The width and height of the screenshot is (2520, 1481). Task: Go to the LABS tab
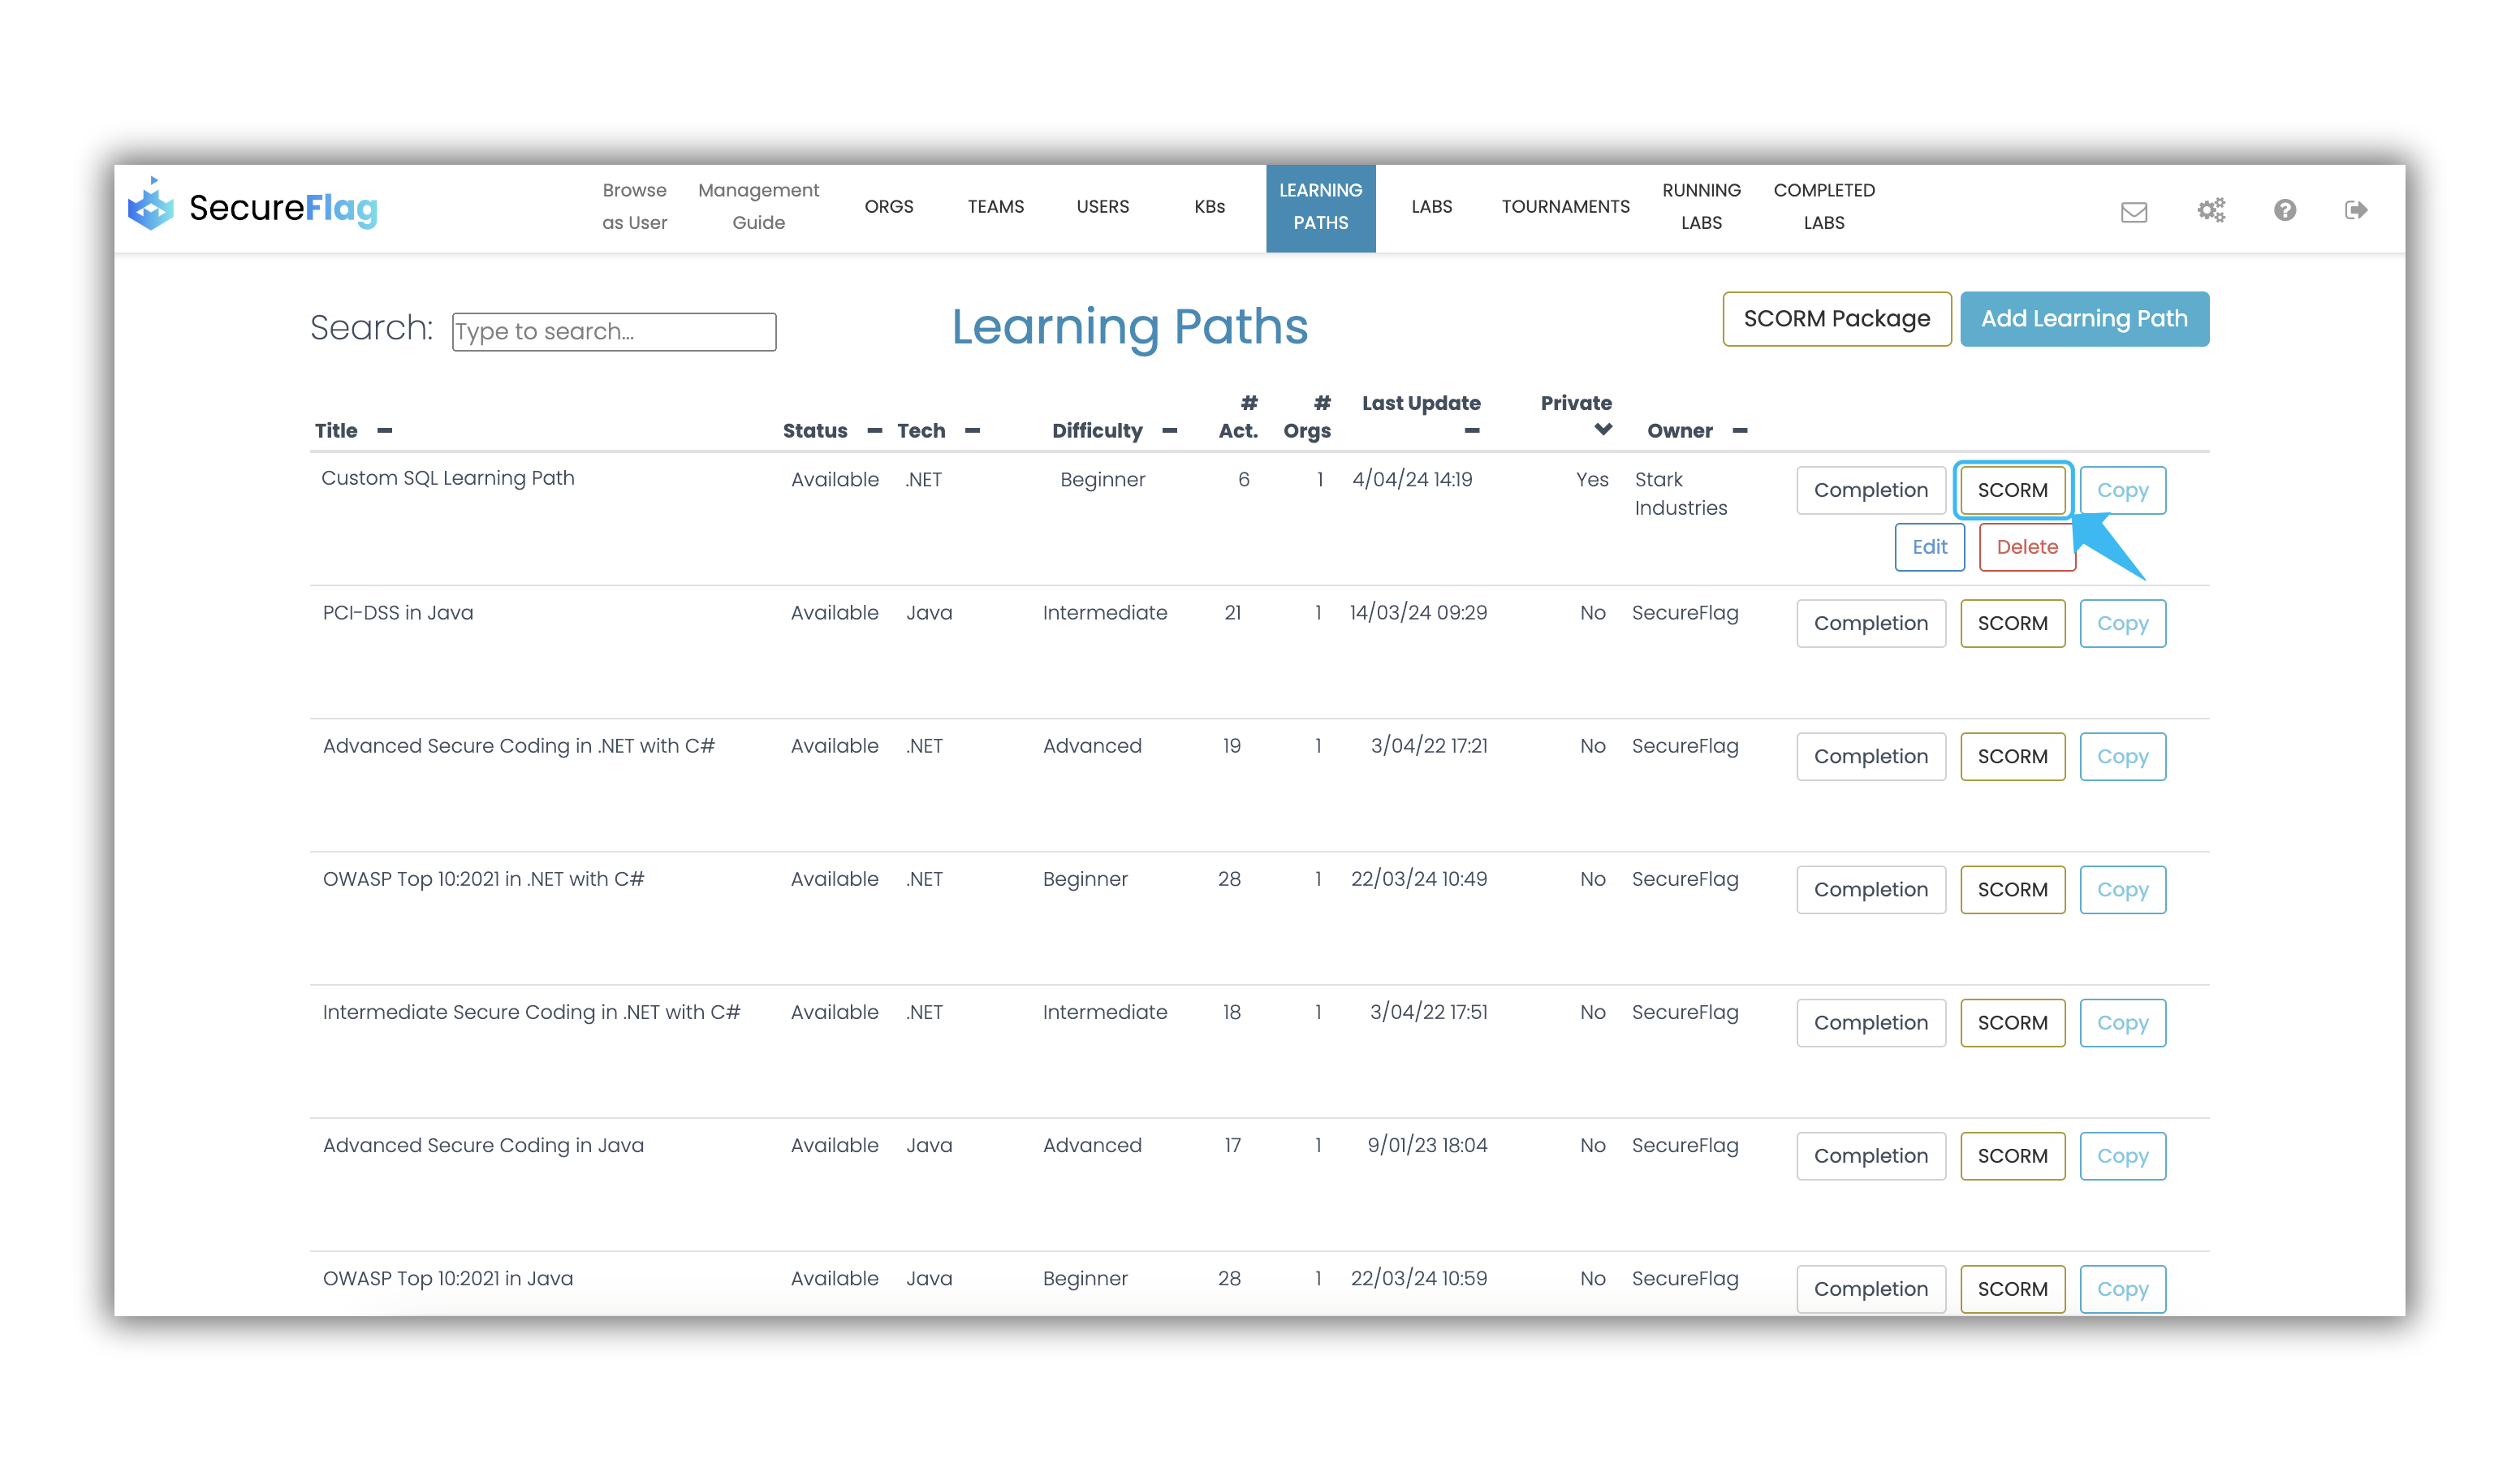pyautogui.click(x=1432, y=207)
